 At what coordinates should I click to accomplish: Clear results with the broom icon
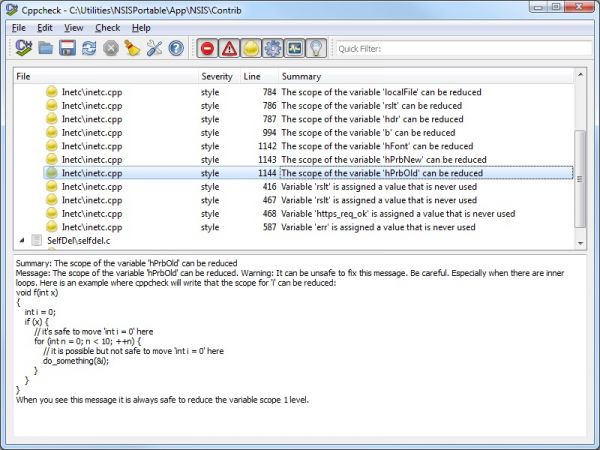coord(132,48)
